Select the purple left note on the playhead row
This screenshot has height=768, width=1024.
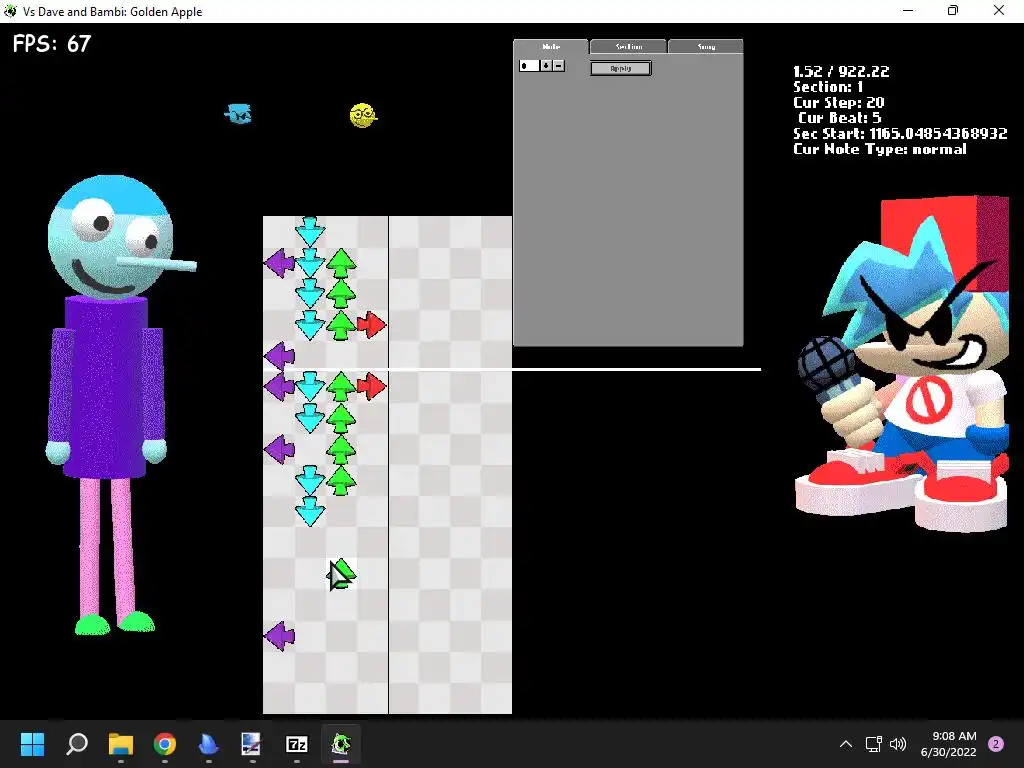pyautogui.click(x=280, y=386)
